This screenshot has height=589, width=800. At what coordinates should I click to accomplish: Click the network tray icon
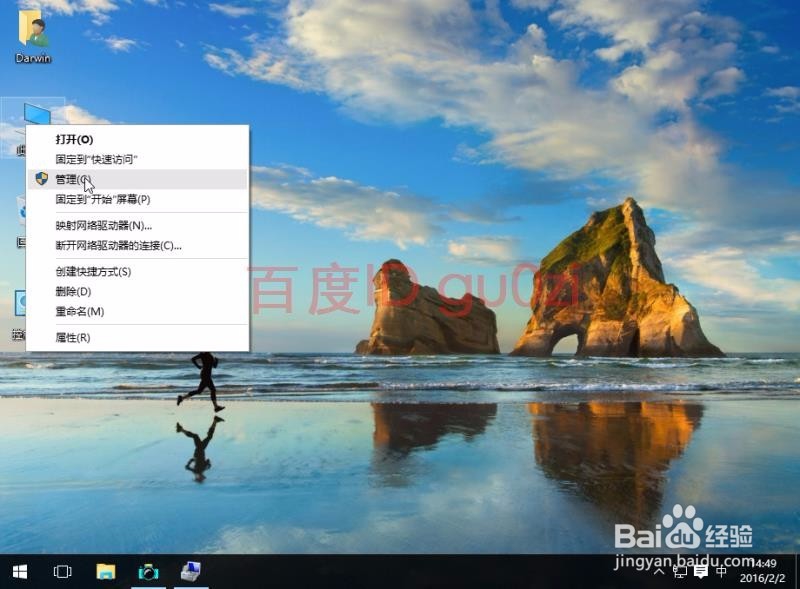click(x=680, y=572)
